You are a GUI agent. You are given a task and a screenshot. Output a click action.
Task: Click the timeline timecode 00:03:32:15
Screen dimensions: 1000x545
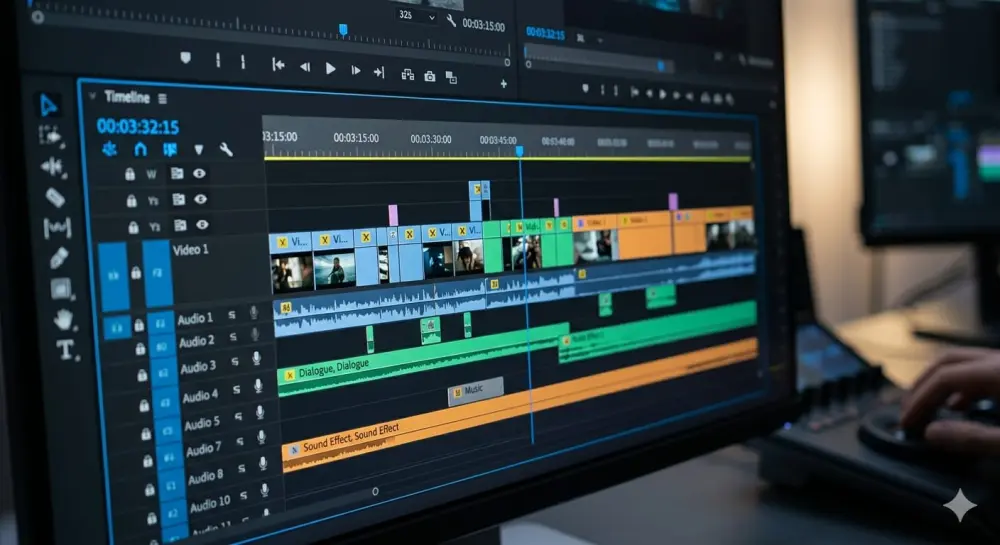(x=138, y=127)
